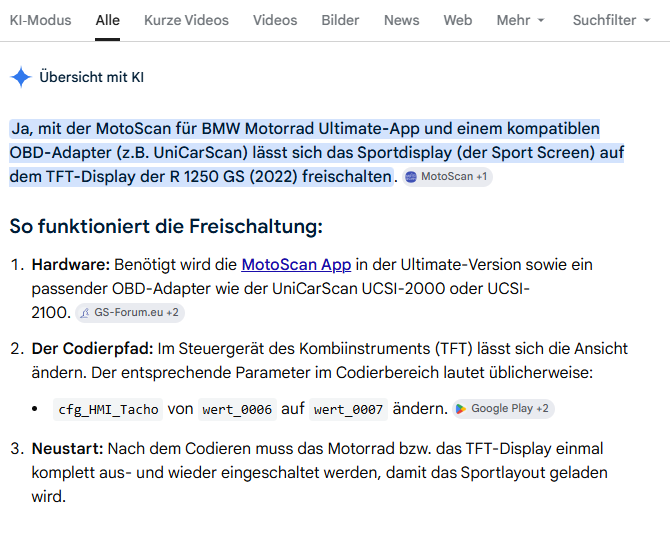Viewport: 670px width, 533px height.
Task: Click the 'Übersicht mit KI' label
Action: point(91,77)
